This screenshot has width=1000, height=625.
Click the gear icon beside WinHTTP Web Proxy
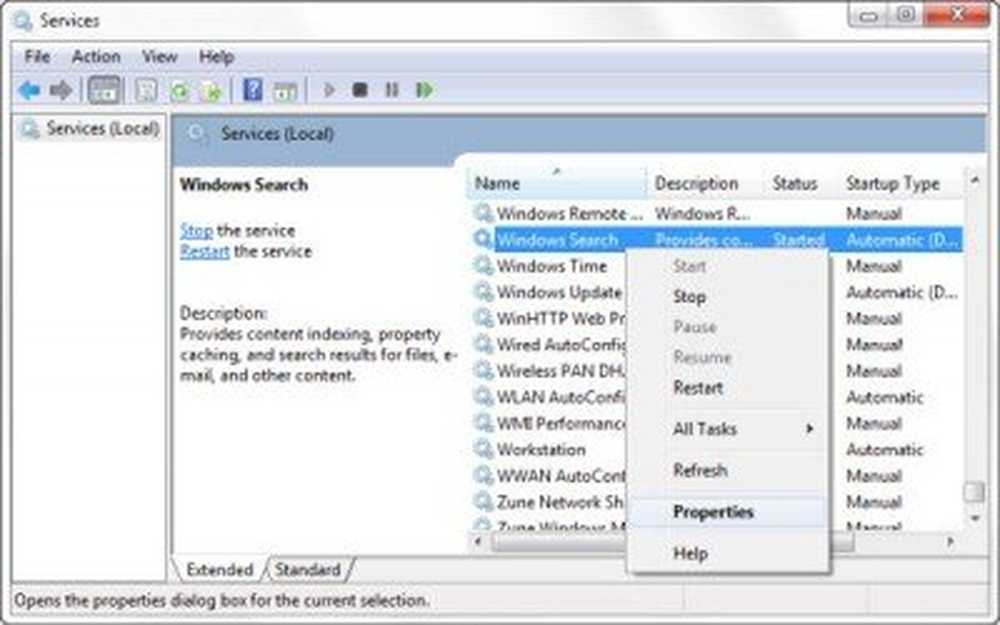coord(484,318)
